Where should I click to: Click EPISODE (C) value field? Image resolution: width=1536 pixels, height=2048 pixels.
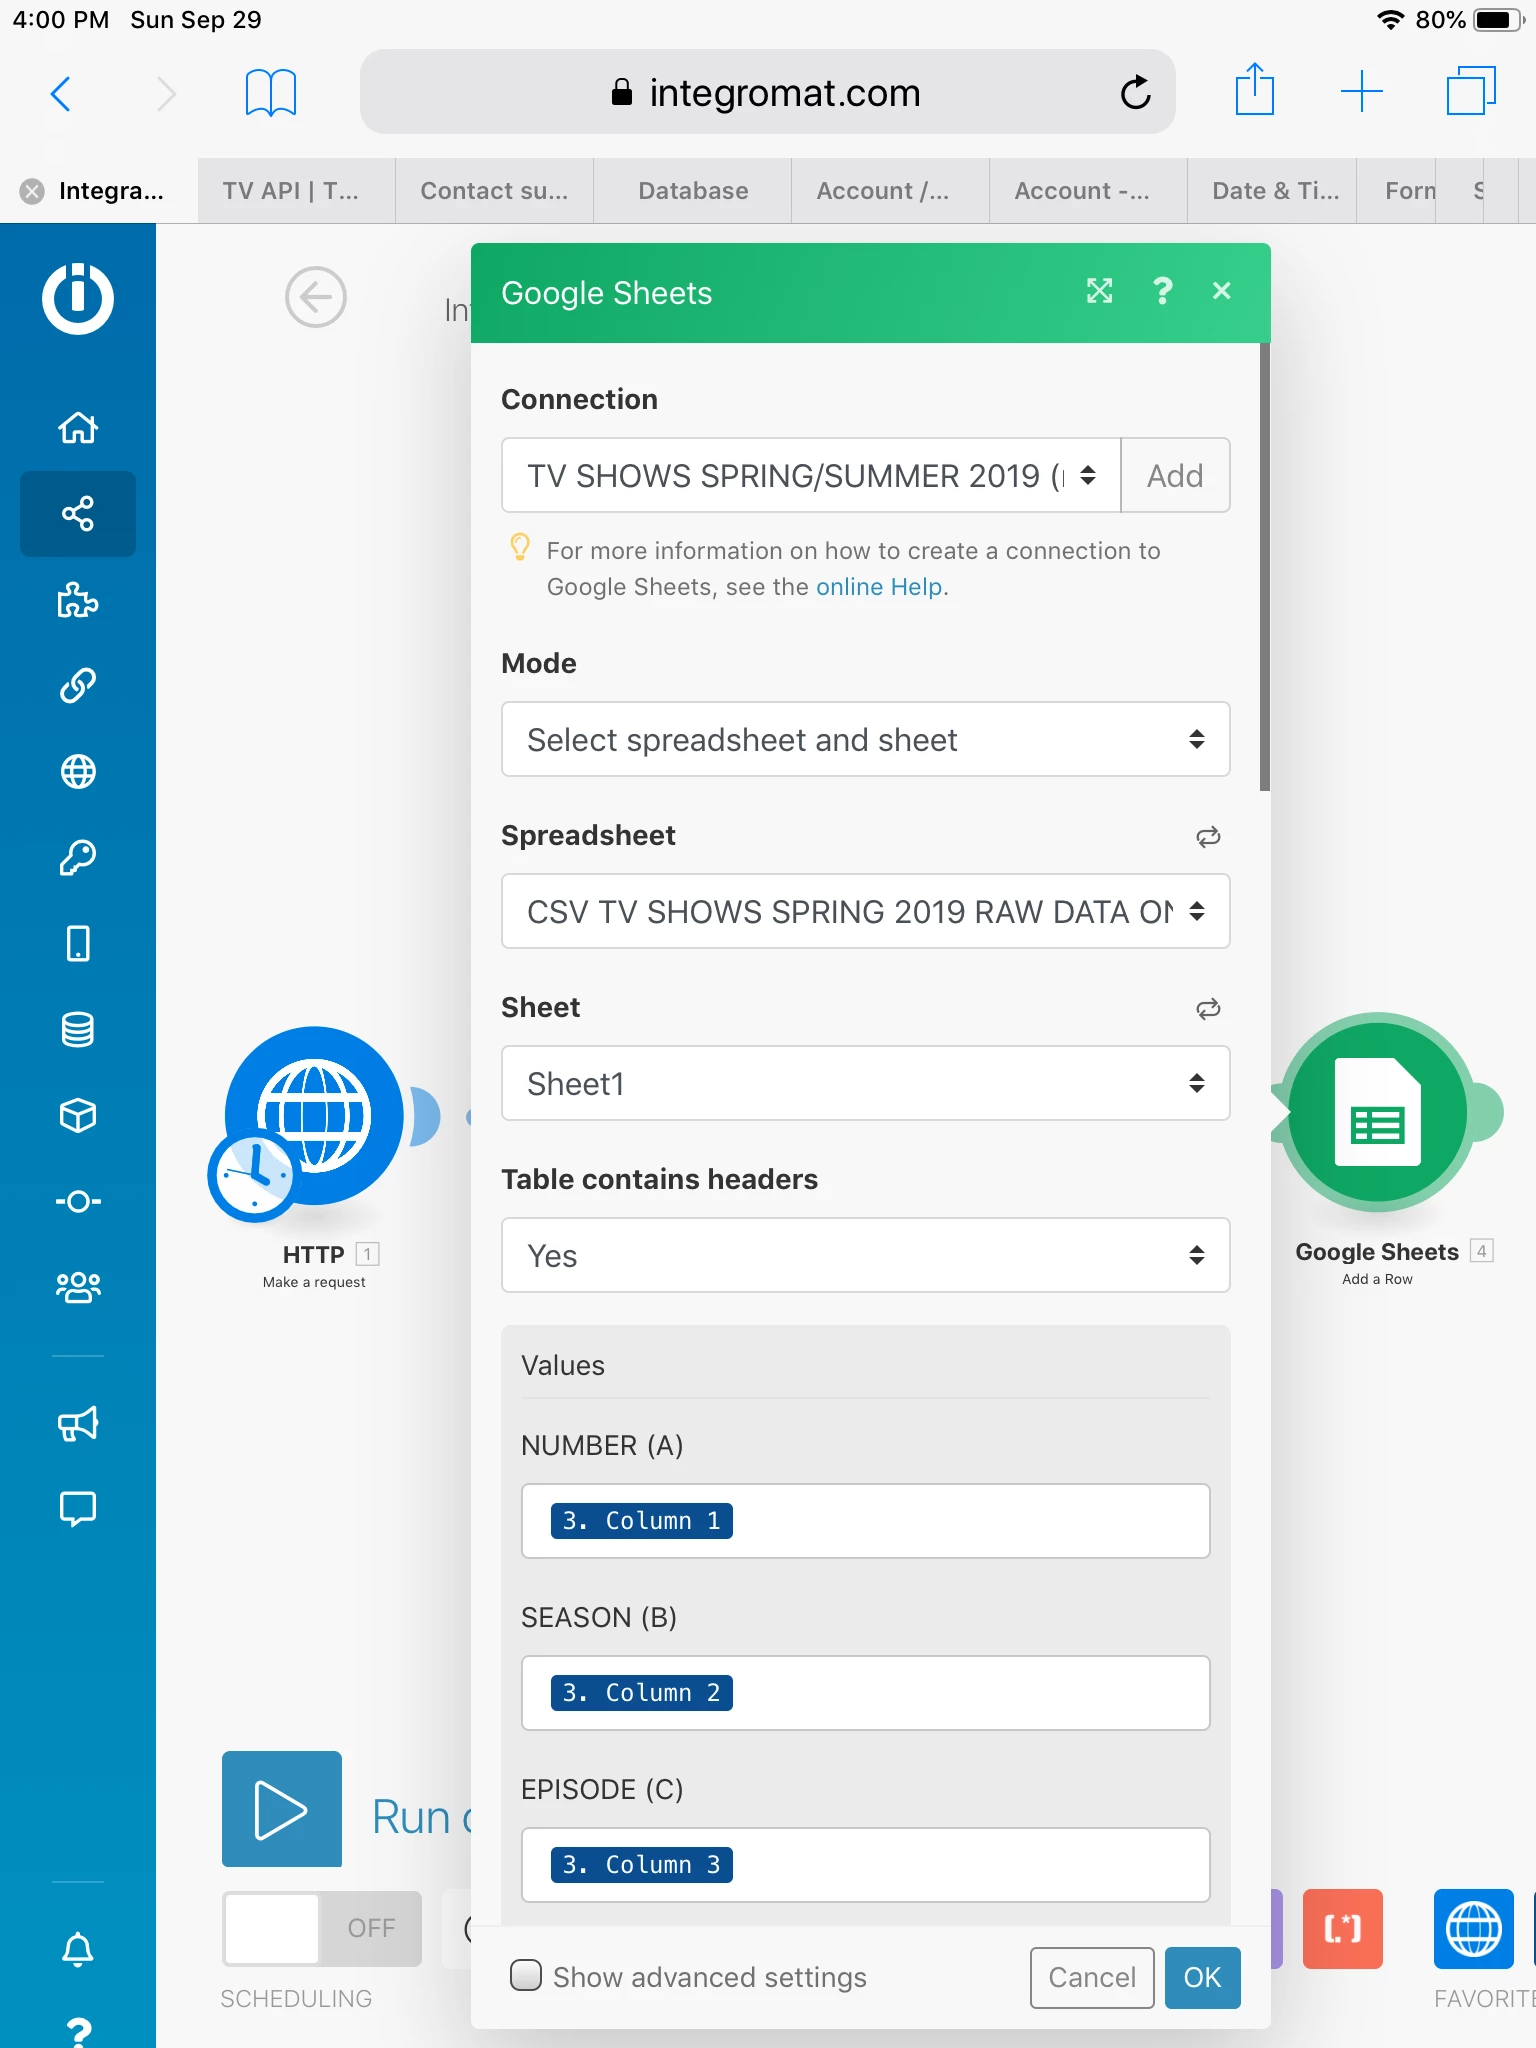[866, 1865]
